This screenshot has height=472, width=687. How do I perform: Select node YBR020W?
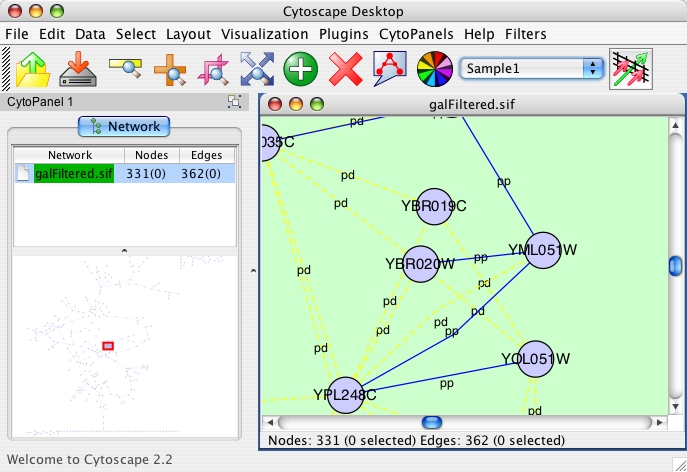pyautogui.click(x=420, y=264)
